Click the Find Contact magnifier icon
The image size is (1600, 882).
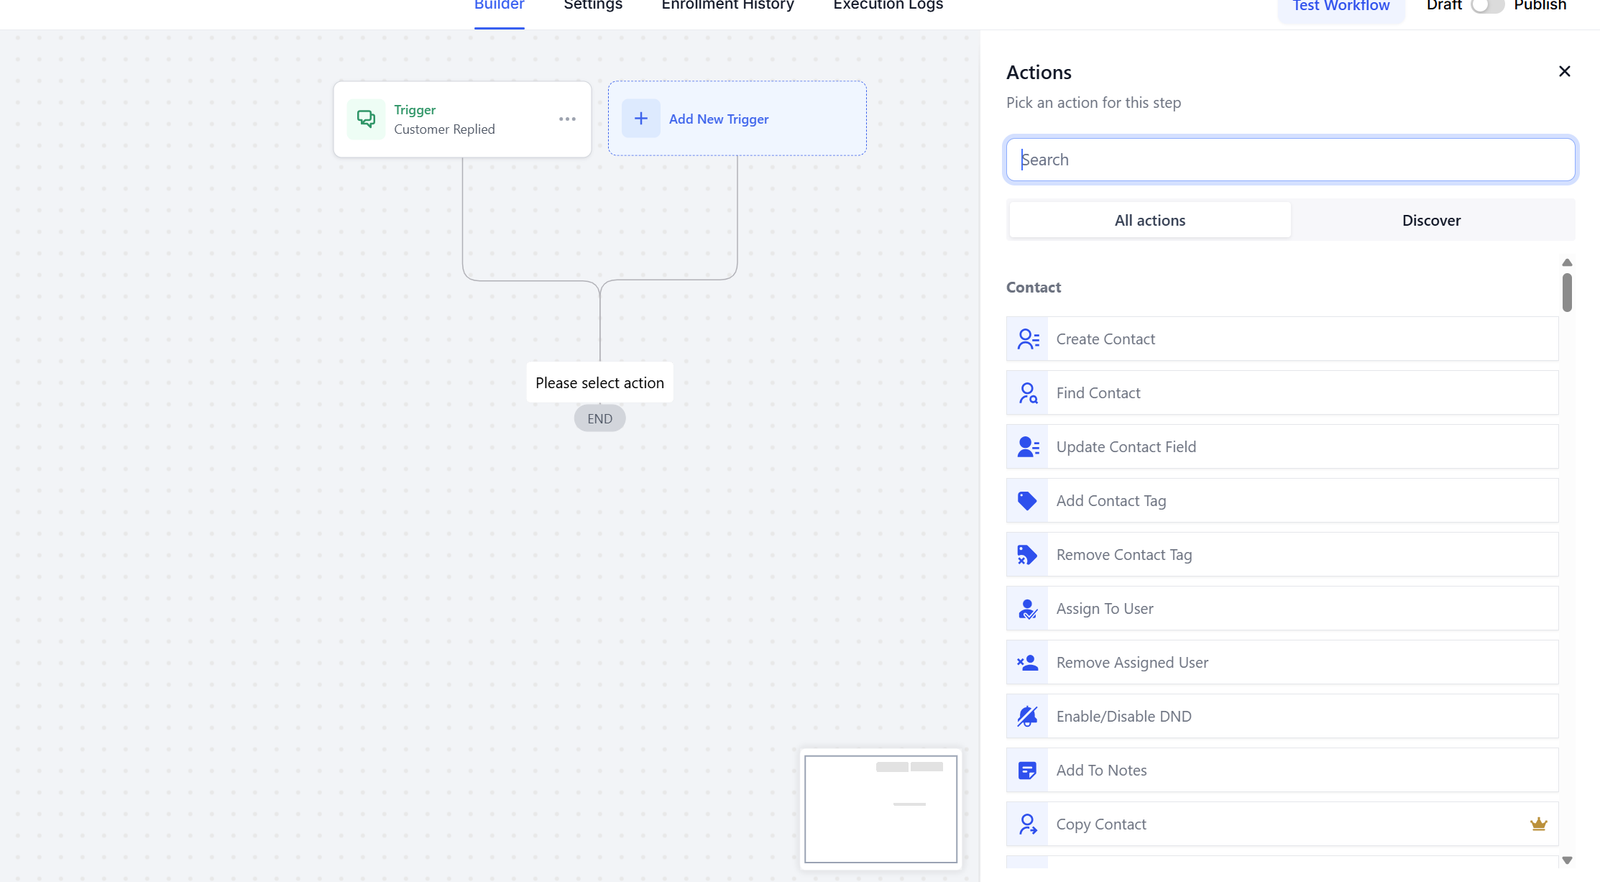pos(1028,393)
